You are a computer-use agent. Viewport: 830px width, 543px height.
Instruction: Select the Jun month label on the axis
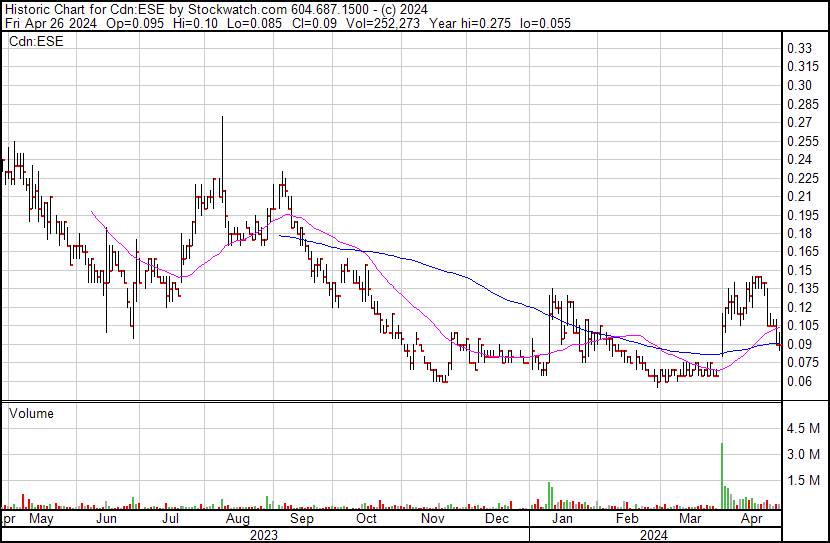(x=107, y=519)
